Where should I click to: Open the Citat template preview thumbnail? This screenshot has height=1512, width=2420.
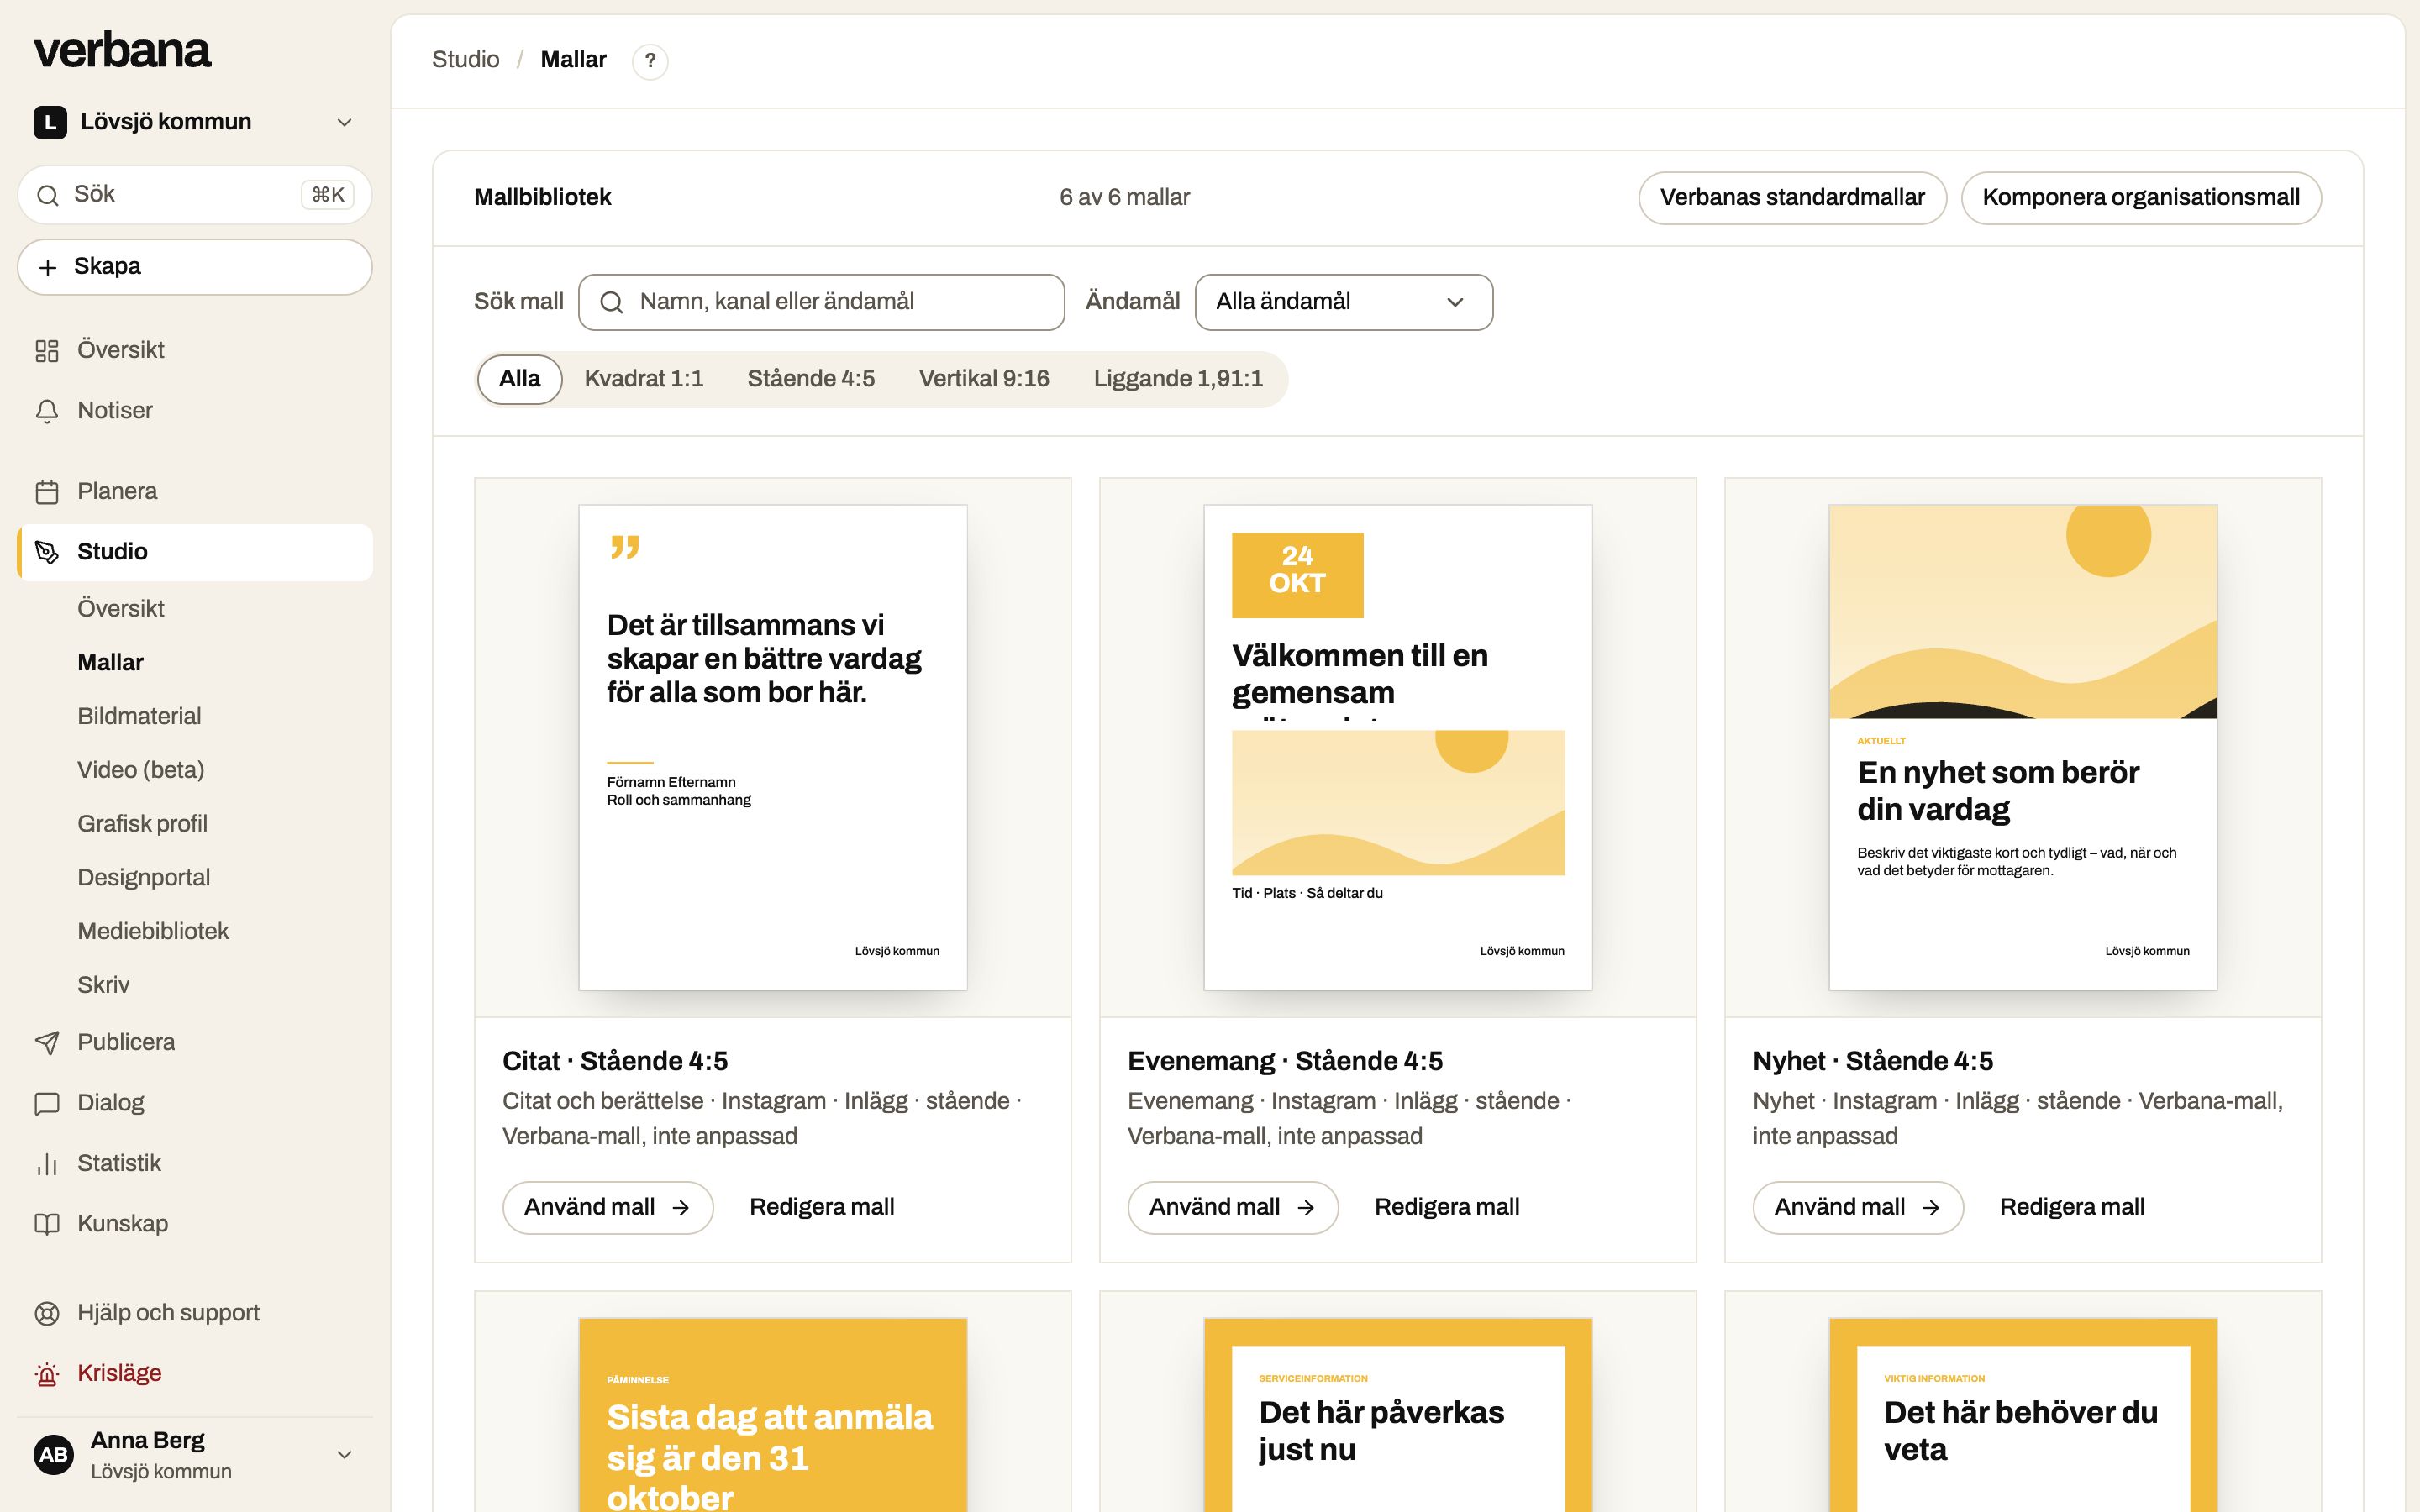click(x=773, y=747)
